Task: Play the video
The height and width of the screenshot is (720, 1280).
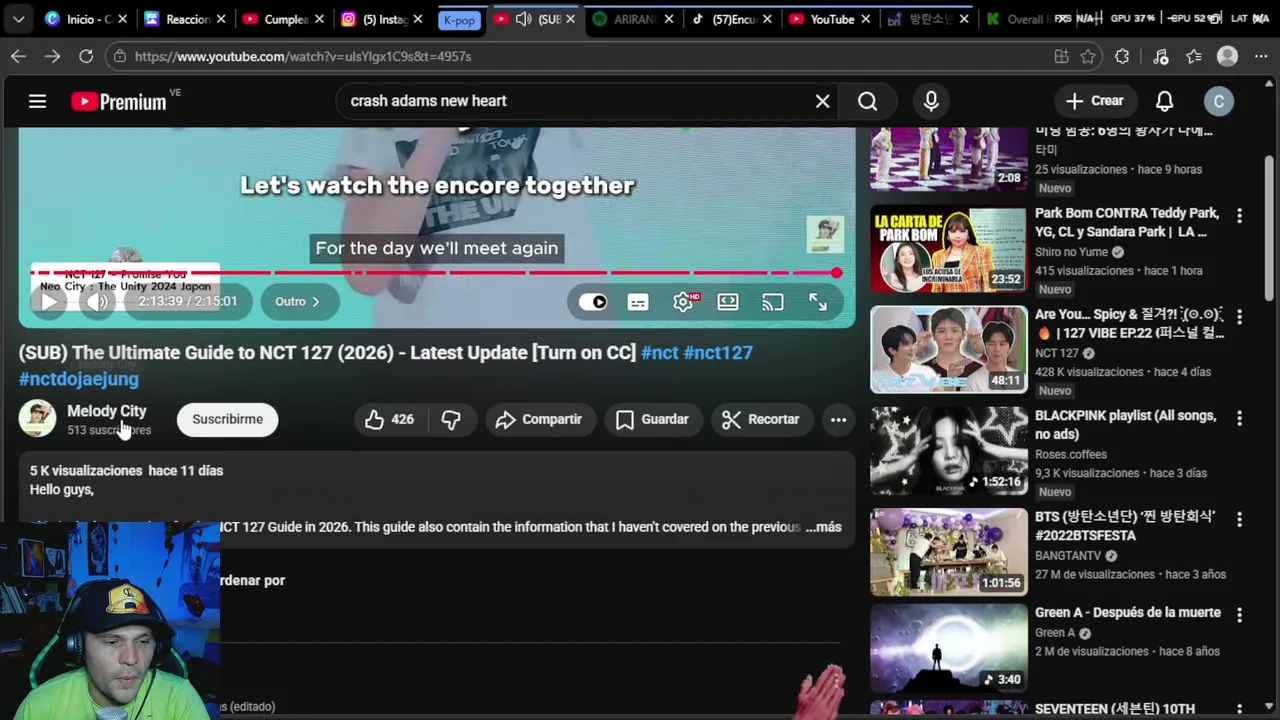Action: [x=48, y=301]
